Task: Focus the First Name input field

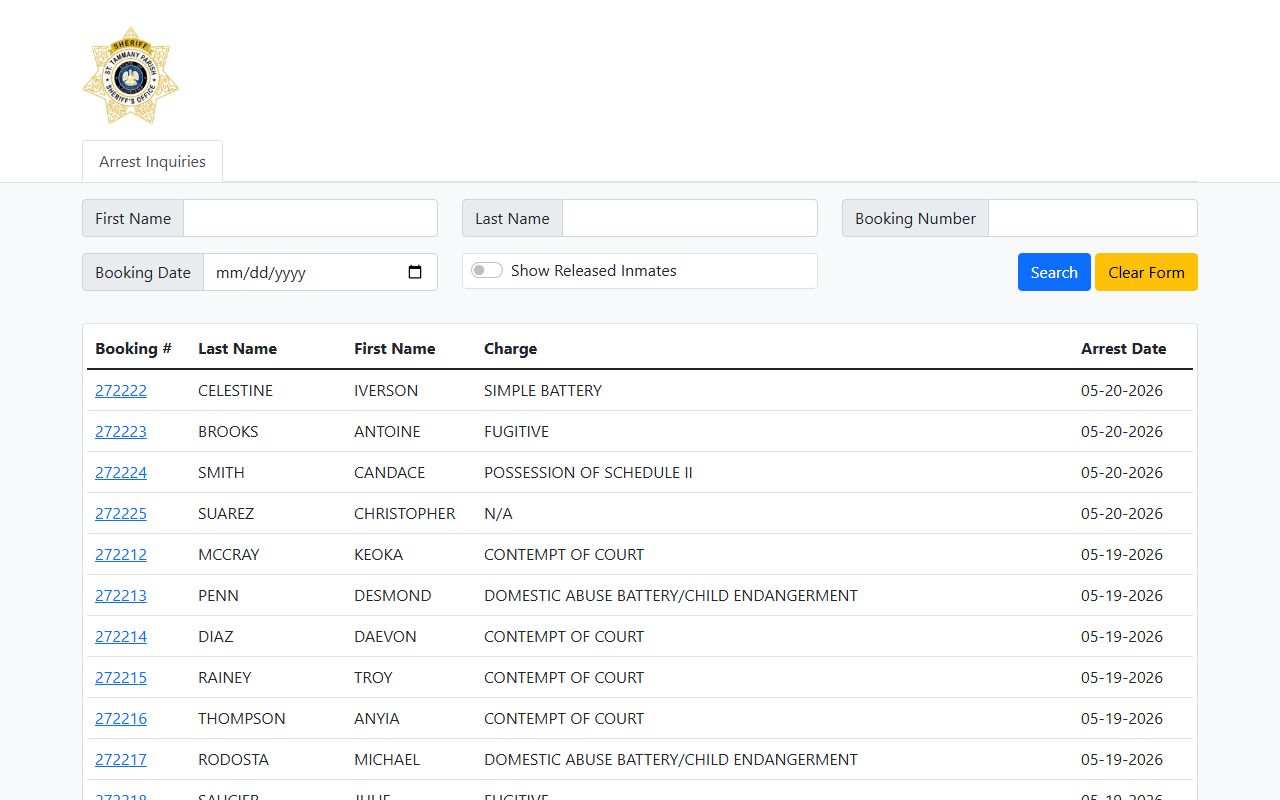Action: pos(310,218)
